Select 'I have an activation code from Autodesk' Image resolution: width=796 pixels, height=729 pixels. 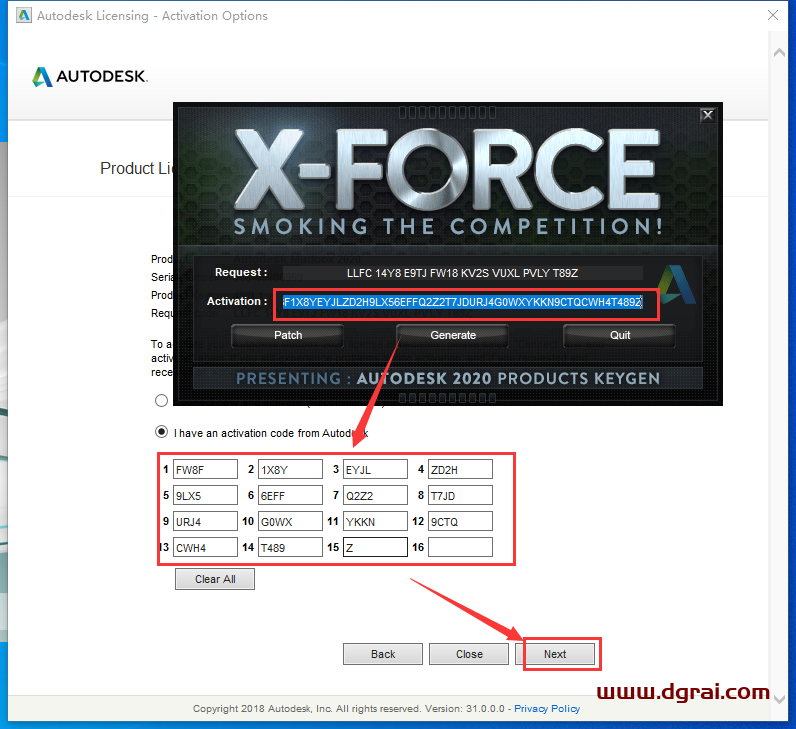pyautogui.click(x=161, y=433)
